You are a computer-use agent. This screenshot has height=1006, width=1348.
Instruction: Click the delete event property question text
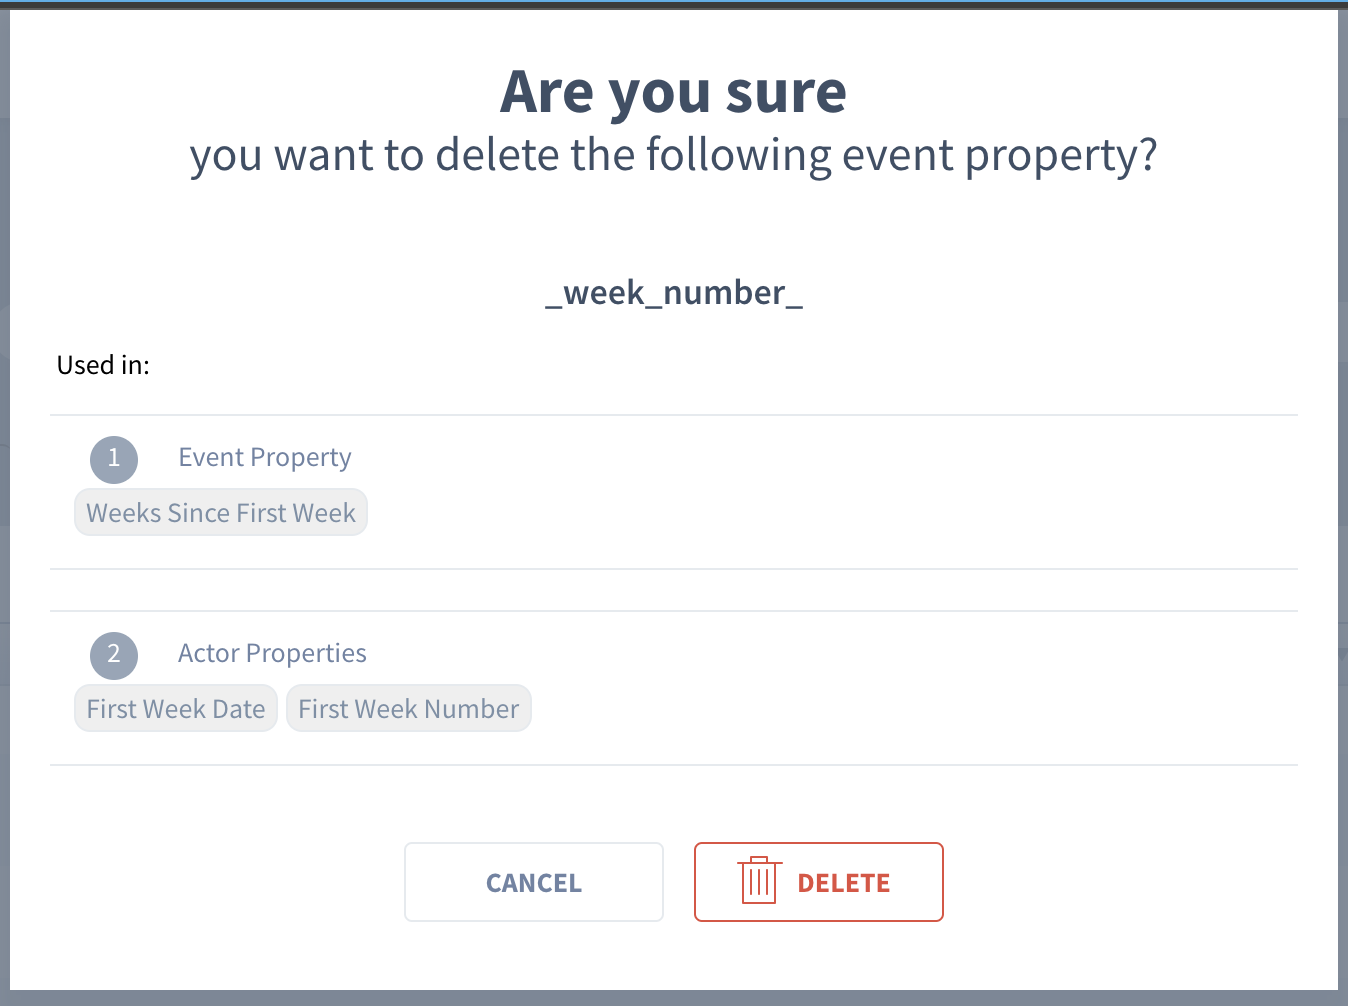pyautogui.click(x=674, y=156)
